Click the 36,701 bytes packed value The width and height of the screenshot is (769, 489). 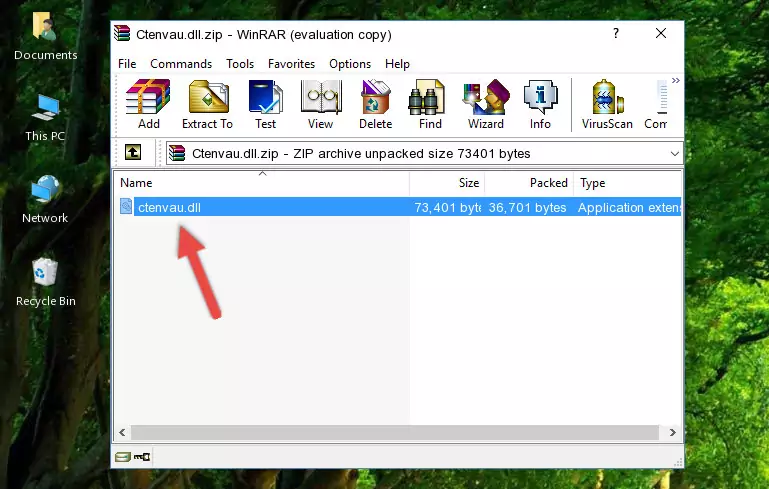pos(527,207)
